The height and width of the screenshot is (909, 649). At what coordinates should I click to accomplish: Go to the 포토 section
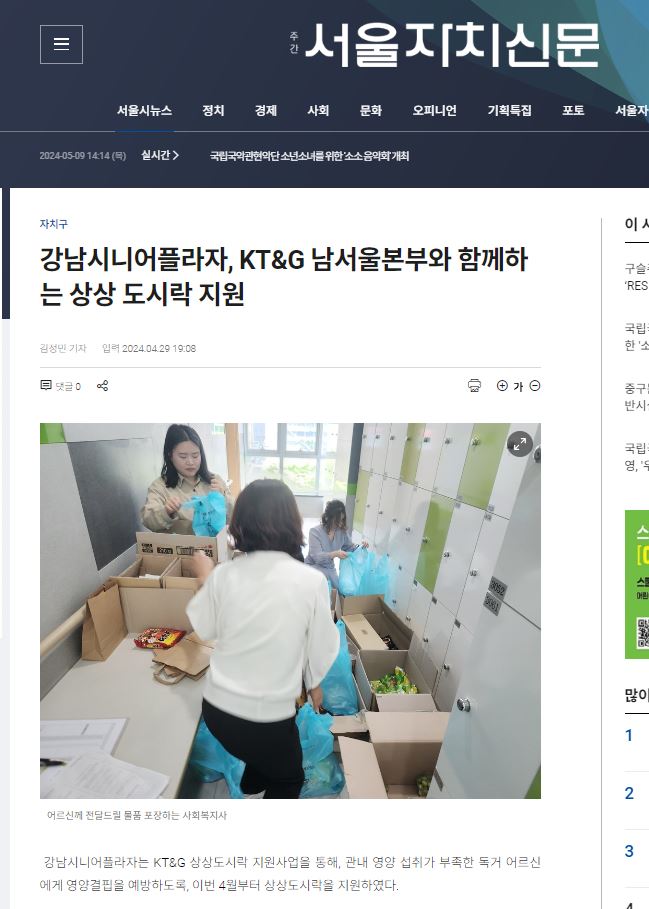[x=573, y=110]
